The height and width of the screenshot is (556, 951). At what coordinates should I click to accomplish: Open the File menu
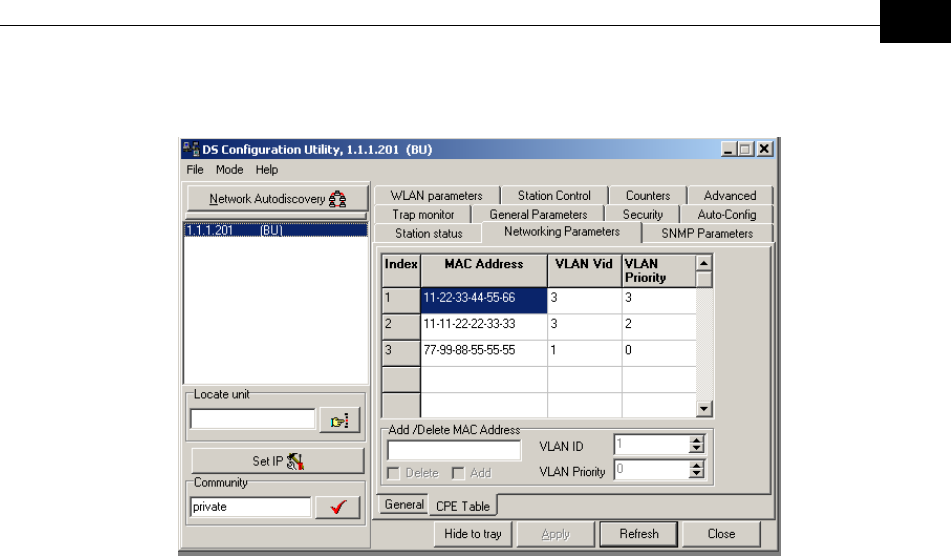click(195, 170)
